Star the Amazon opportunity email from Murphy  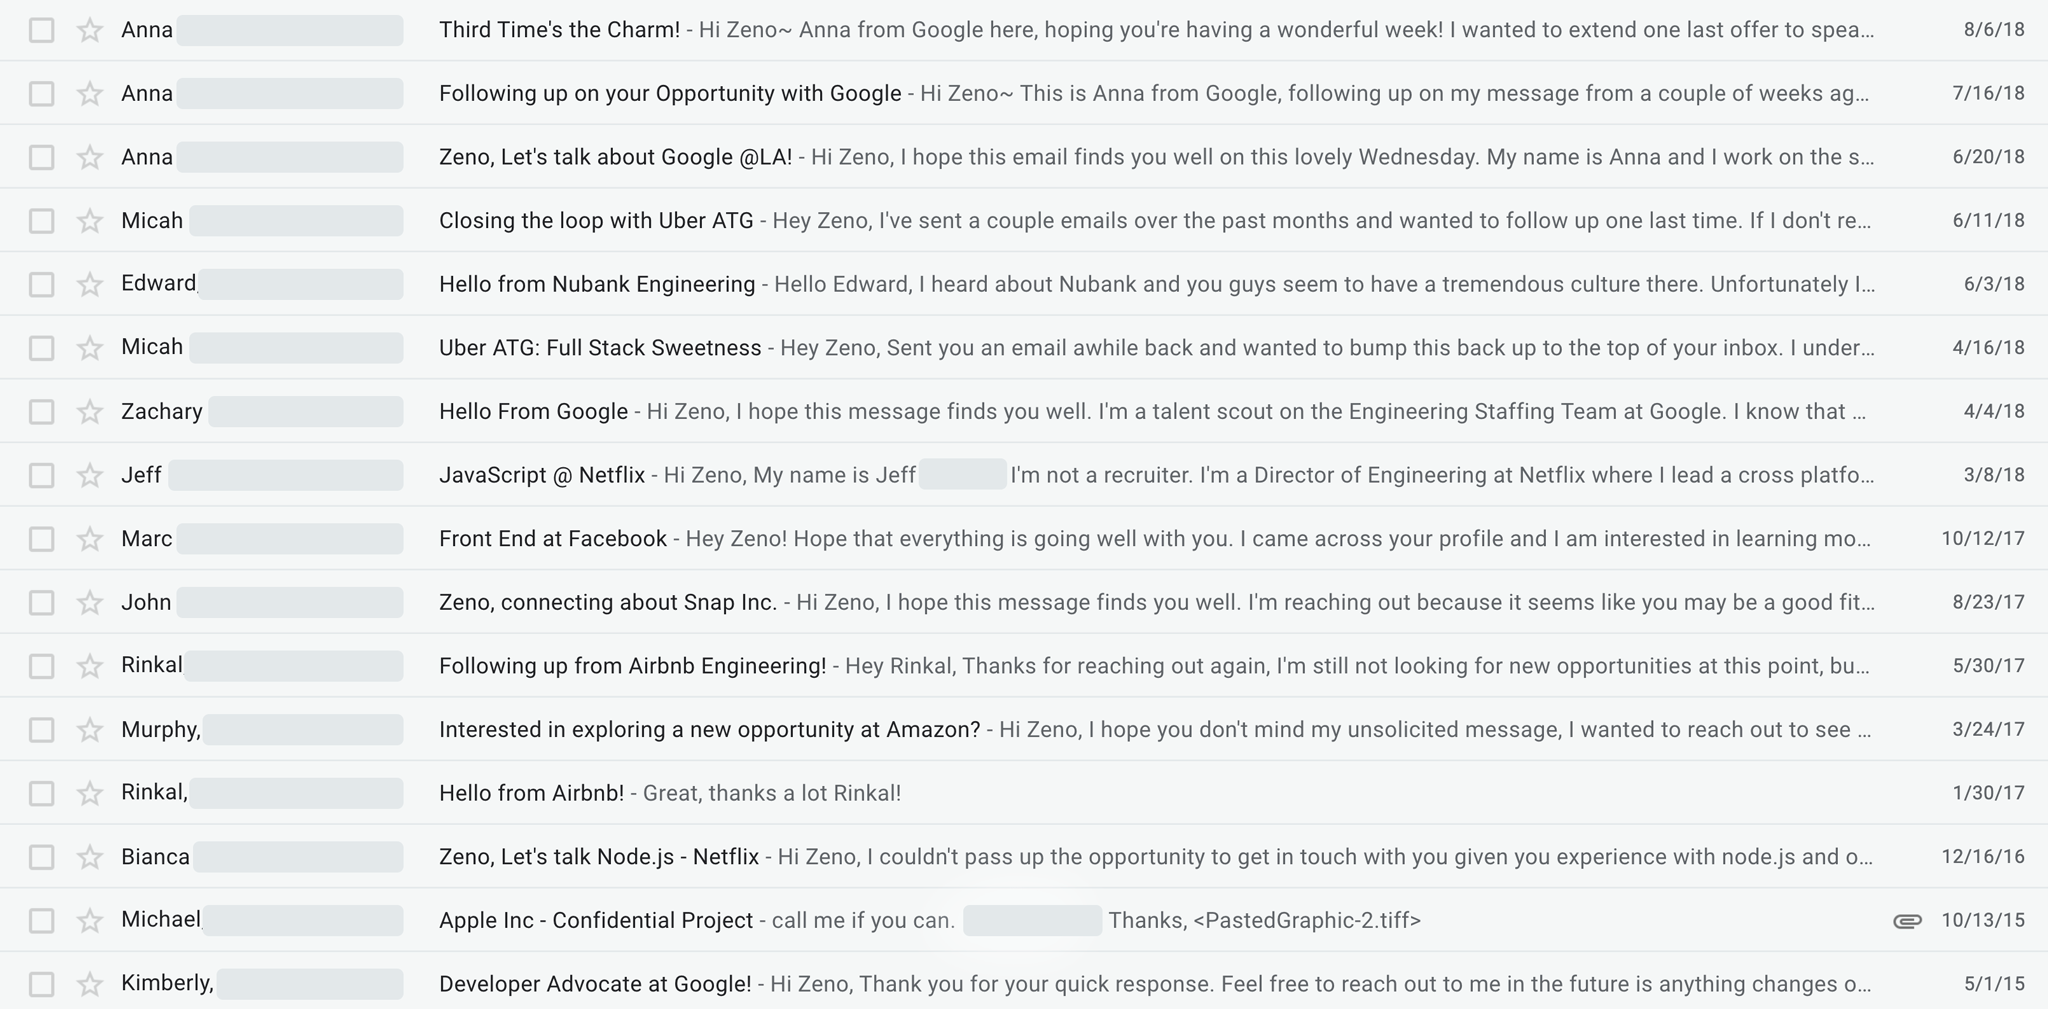pos(89,729)
